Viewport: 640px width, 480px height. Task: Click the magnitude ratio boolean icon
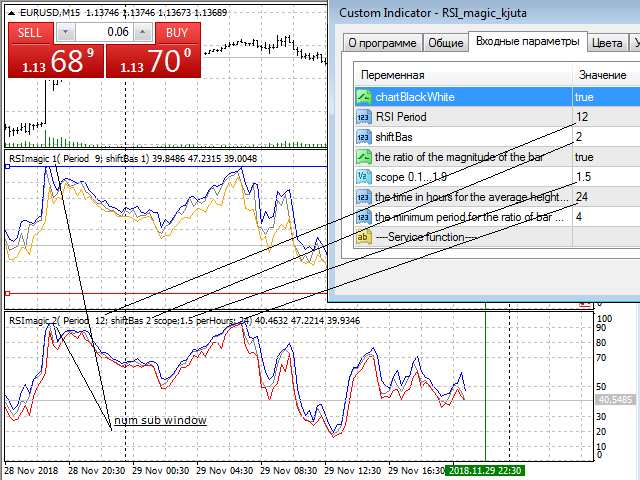pos(364,157)
